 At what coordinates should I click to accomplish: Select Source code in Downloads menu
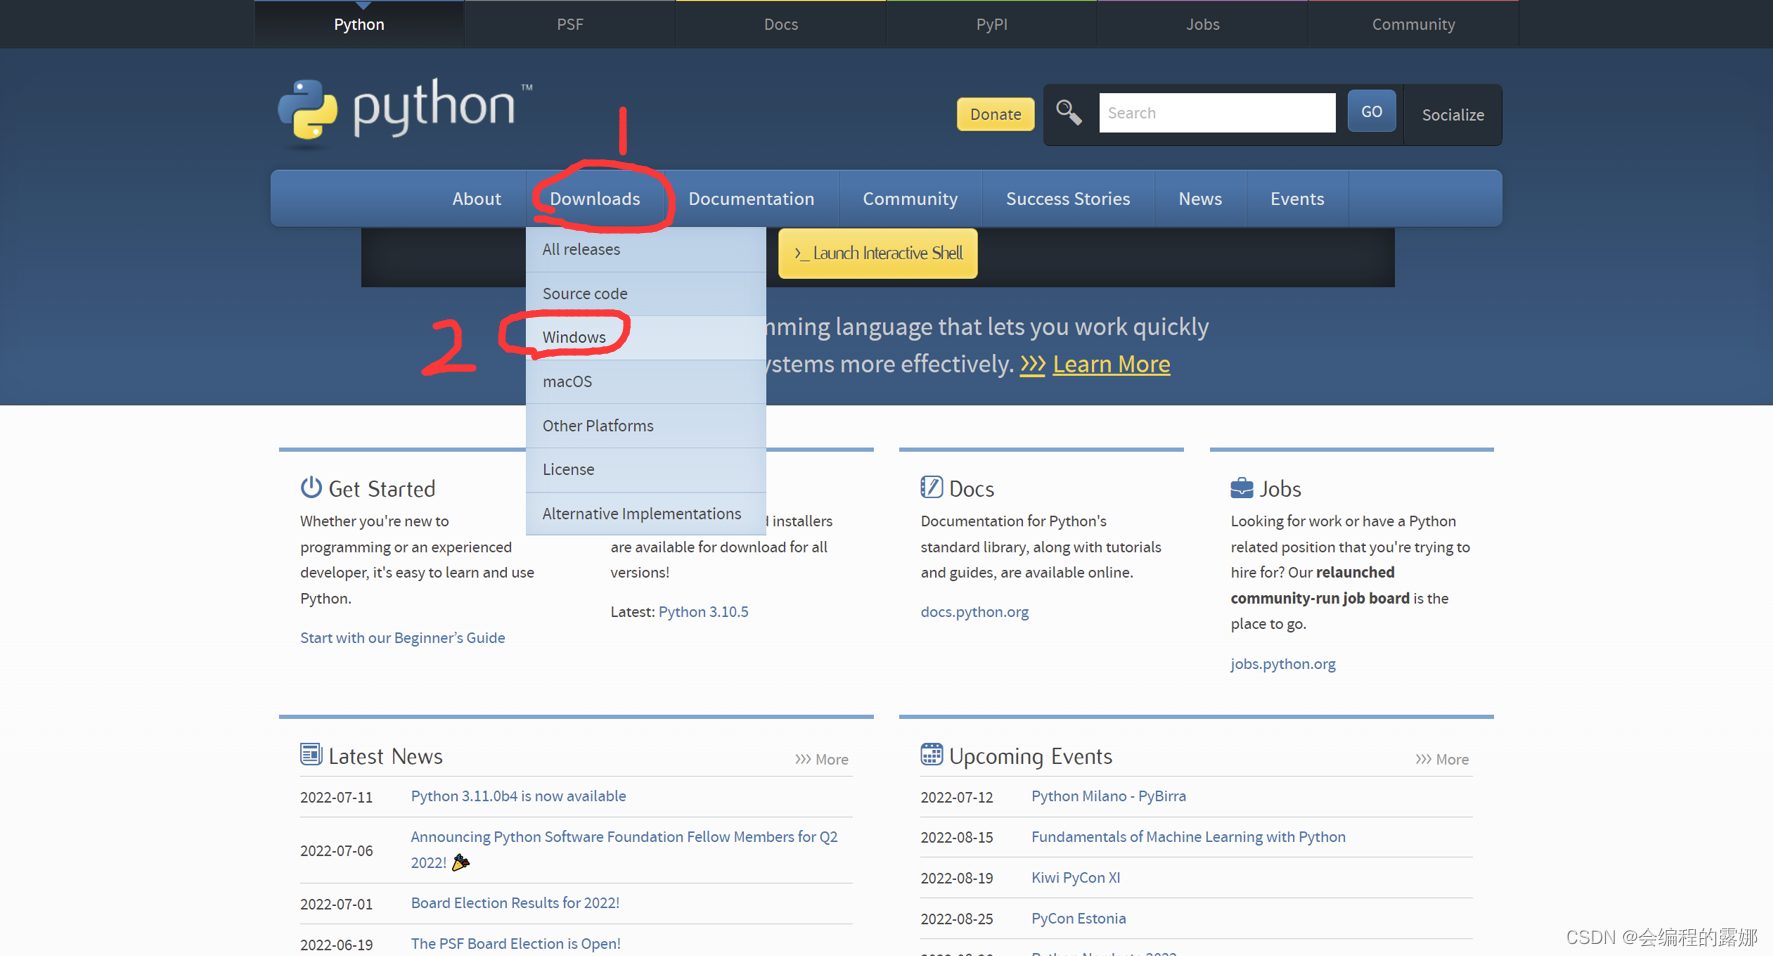click(x=646, y=294)
